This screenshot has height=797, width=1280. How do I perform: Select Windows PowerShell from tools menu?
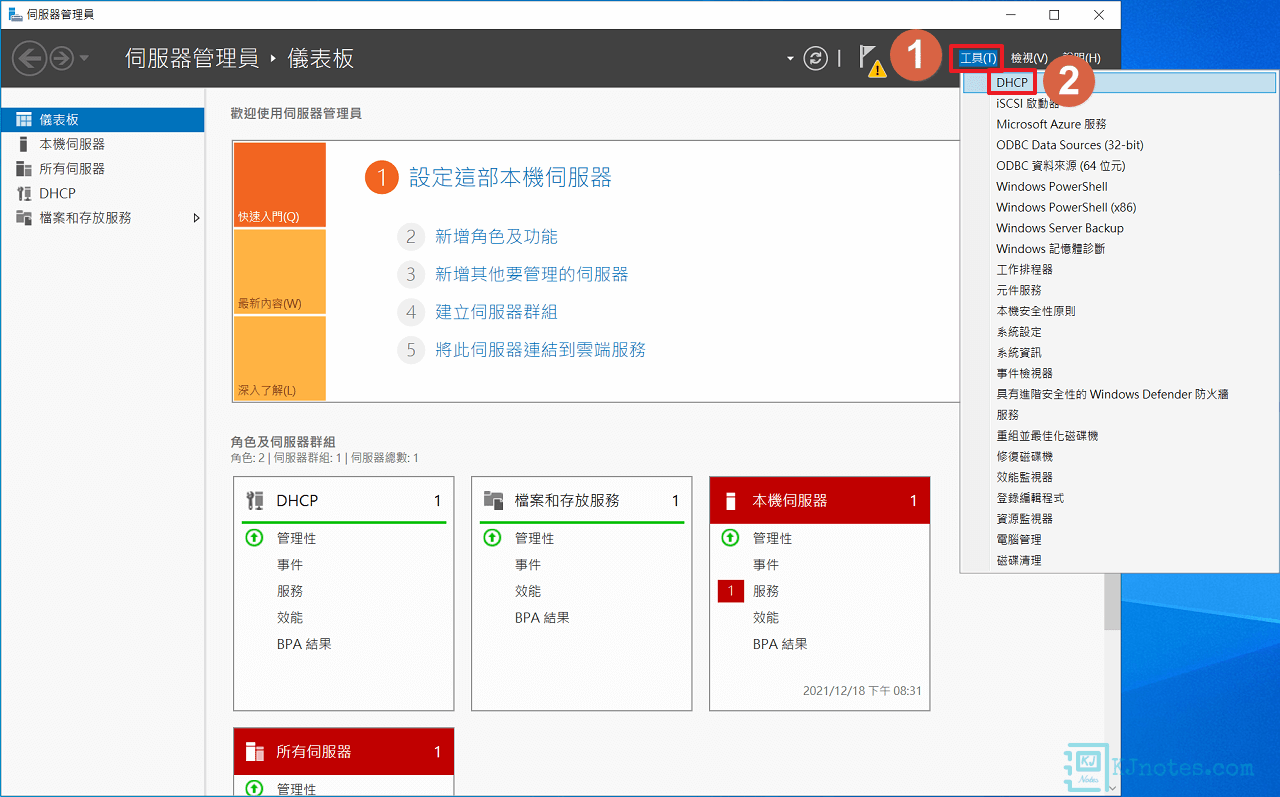[1051, 187]
